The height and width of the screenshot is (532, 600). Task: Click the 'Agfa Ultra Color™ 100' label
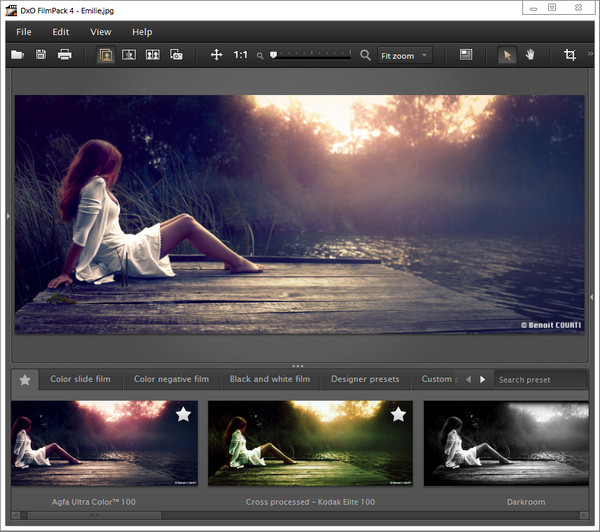(94, 502)
